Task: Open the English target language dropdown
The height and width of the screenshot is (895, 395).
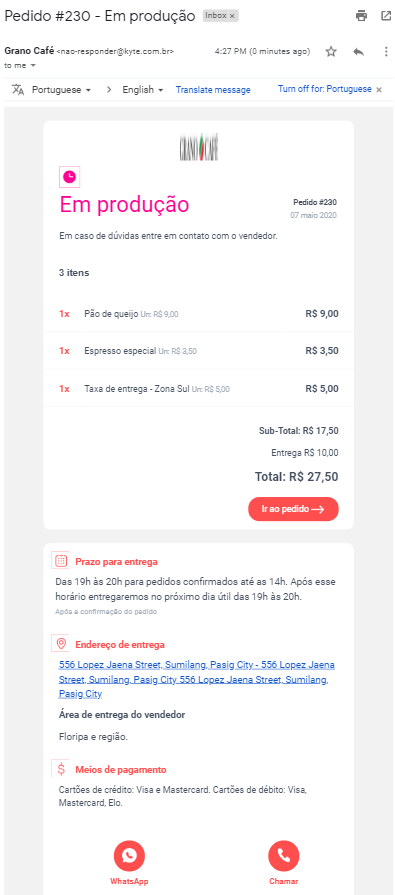Action: pos(143,90)
